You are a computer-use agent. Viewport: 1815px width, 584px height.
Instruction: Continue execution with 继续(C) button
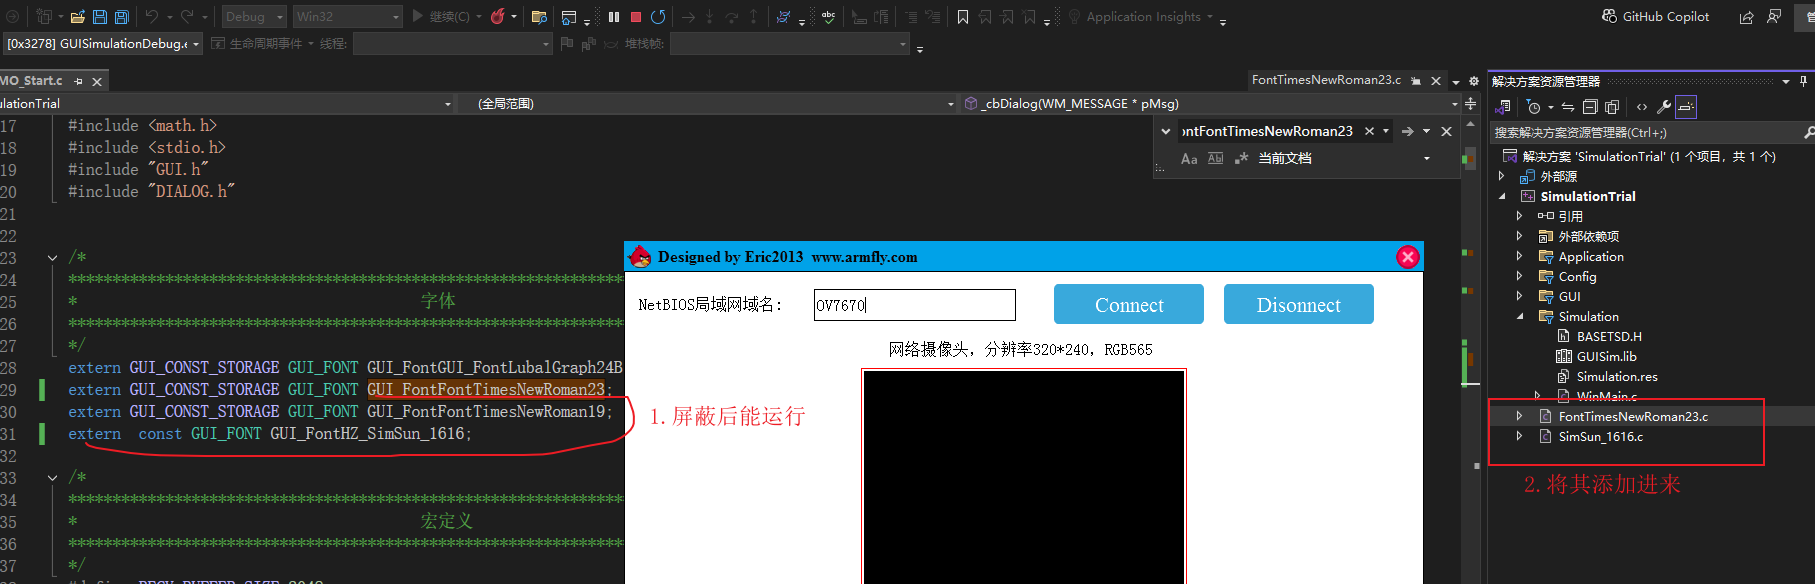[x=441, y=17]
